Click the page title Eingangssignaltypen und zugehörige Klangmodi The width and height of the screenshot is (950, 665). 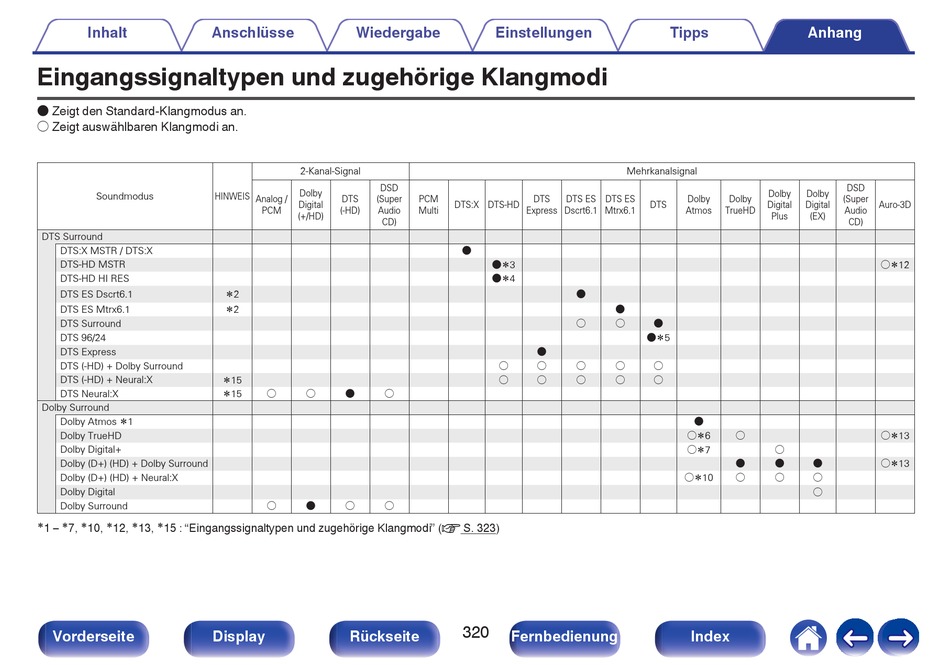coord(322,78)
